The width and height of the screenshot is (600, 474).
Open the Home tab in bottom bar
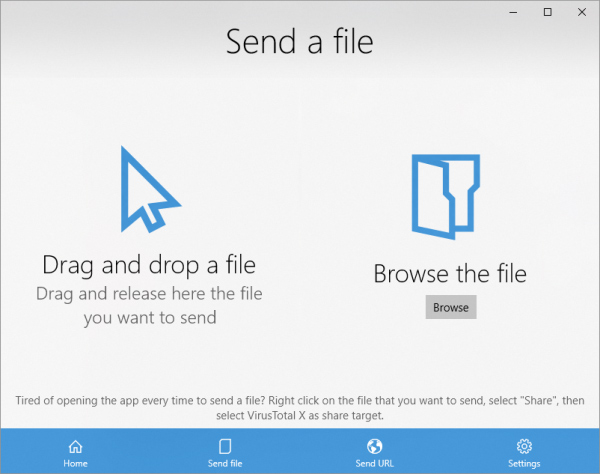[75, 453]
